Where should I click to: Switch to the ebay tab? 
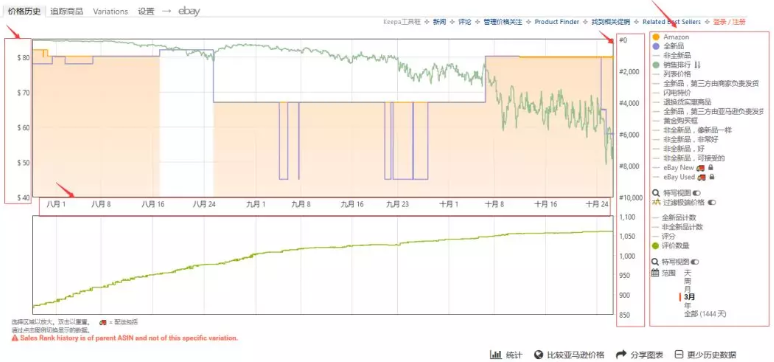pos(189,11)
